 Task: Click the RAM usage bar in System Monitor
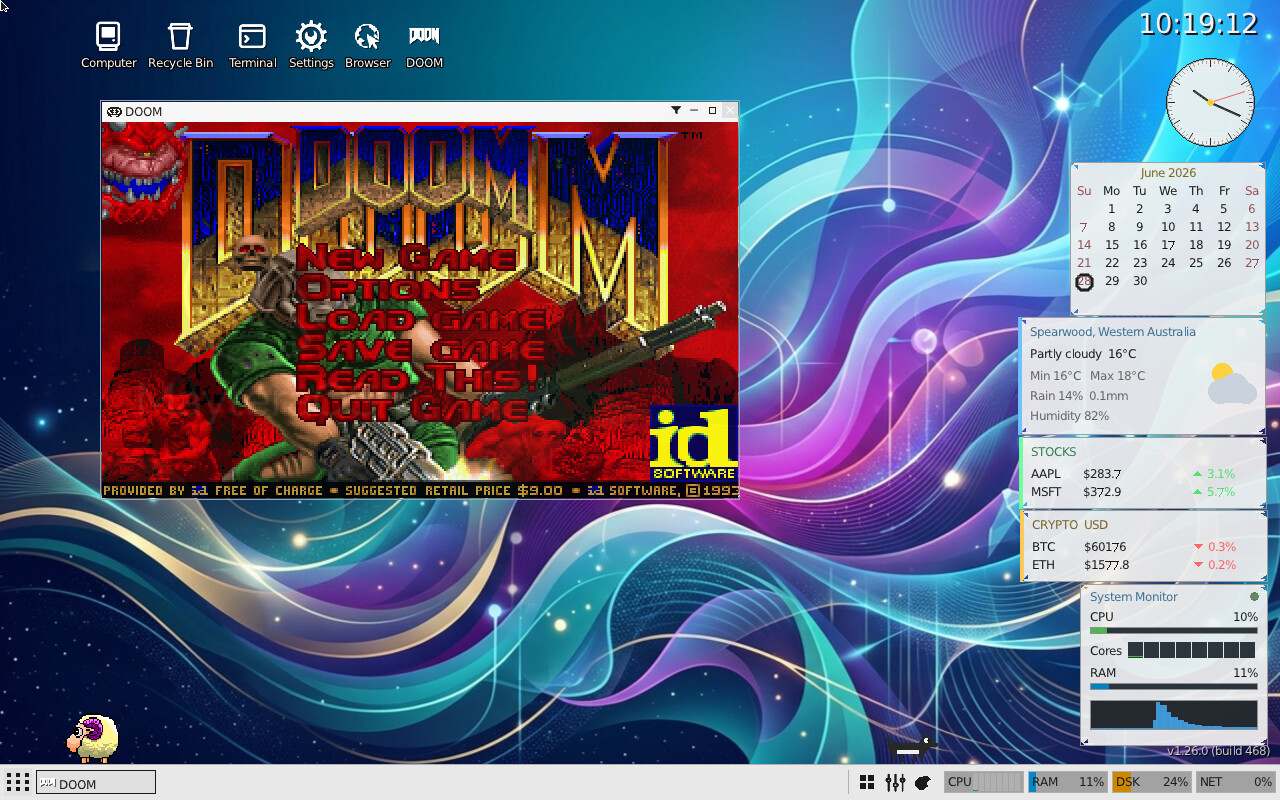[x=1174, y=687]
